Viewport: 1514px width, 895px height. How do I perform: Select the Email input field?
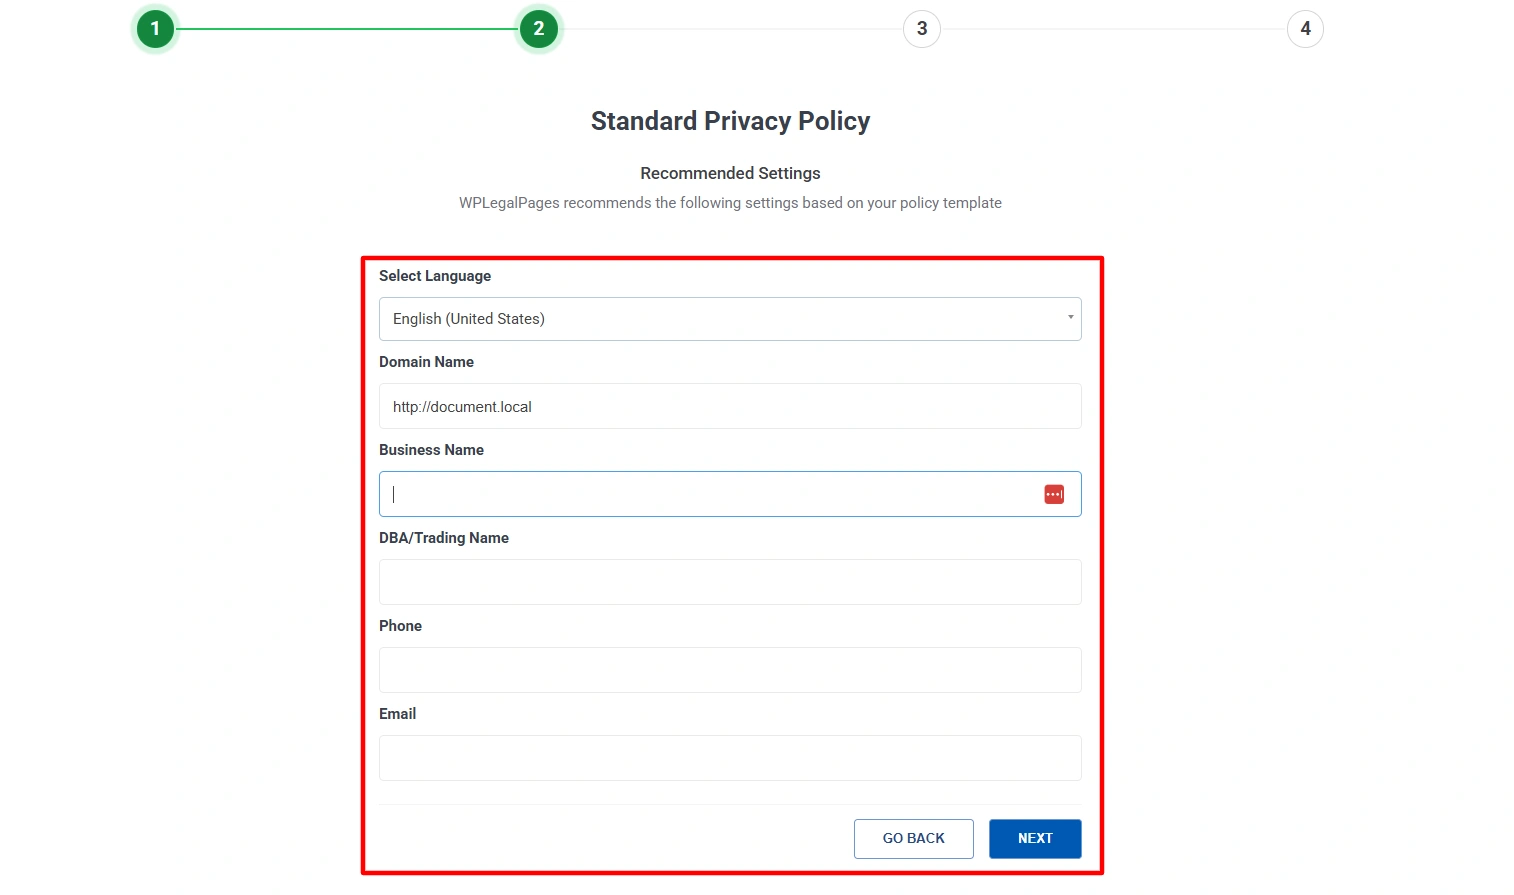pos(730,757)
